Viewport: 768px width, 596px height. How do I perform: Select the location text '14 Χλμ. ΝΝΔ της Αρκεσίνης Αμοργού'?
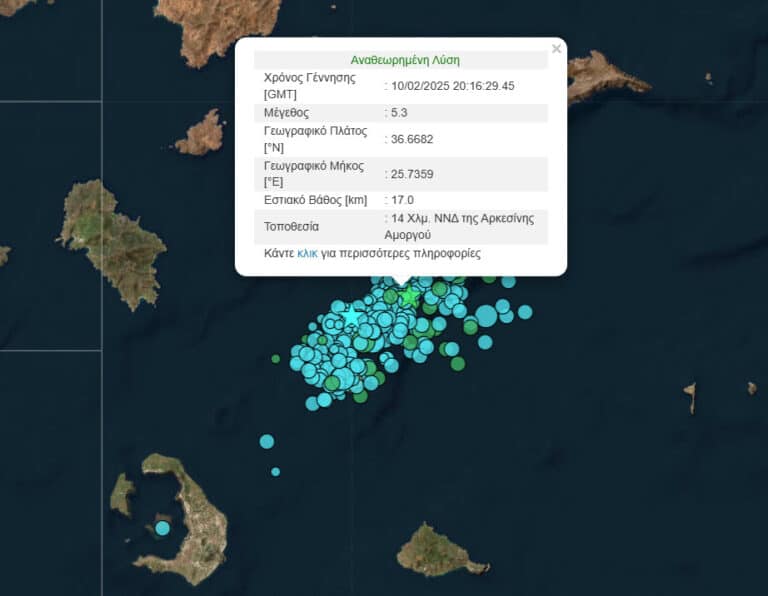coord(459,226)
